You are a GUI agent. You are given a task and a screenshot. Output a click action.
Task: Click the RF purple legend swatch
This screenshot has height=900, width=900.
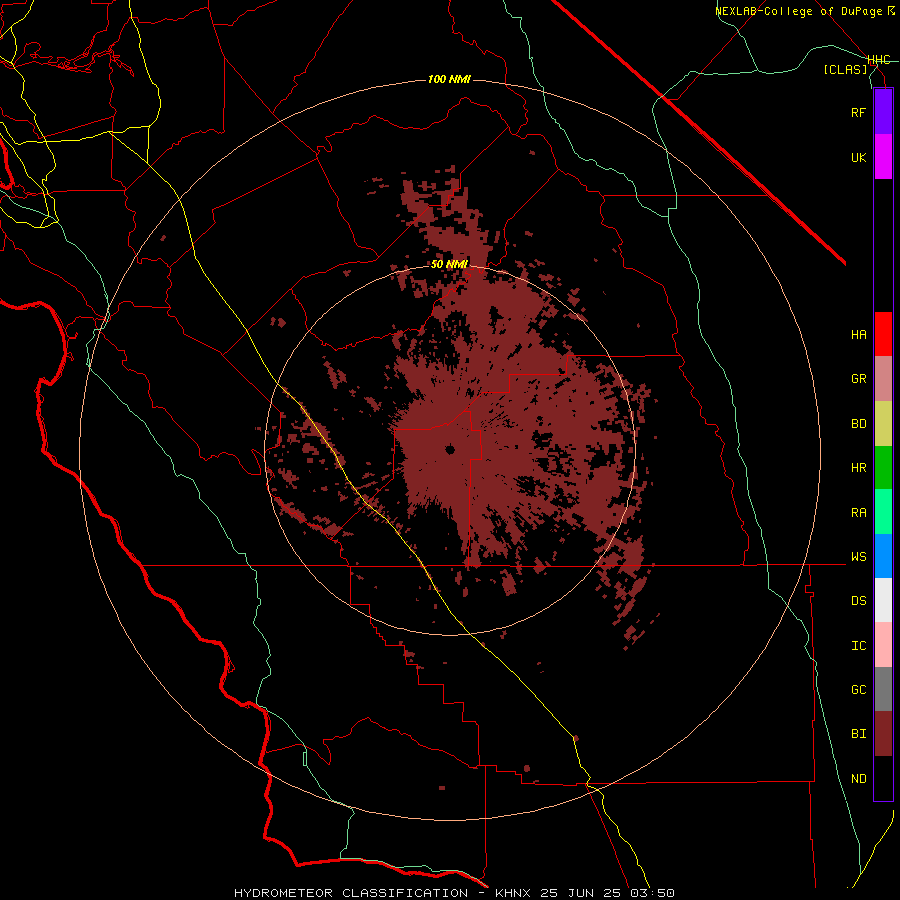point(883,112)
